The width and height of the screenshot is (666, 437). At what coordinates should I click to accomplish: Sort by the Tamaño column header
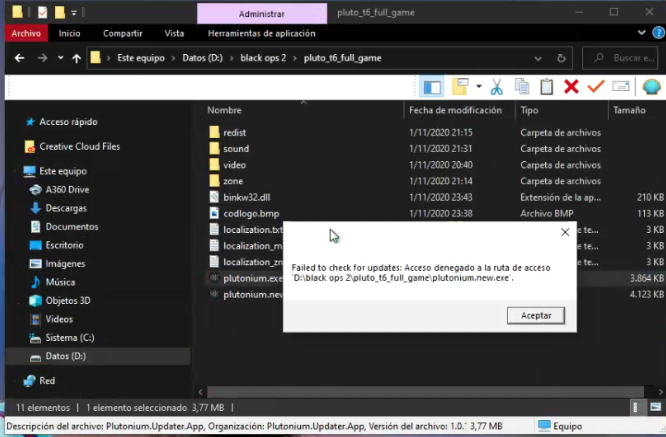click(629, 110)
